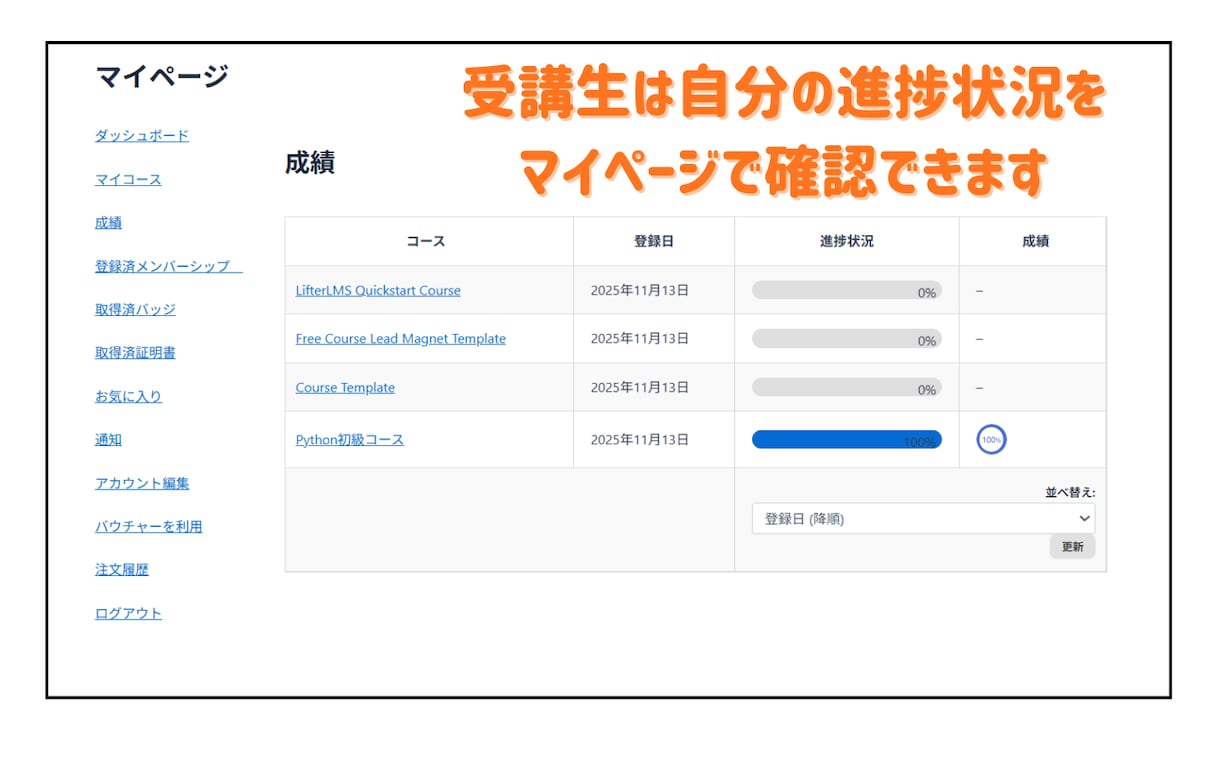View 取得済バッジ in the sidebar

coord(135,310)
